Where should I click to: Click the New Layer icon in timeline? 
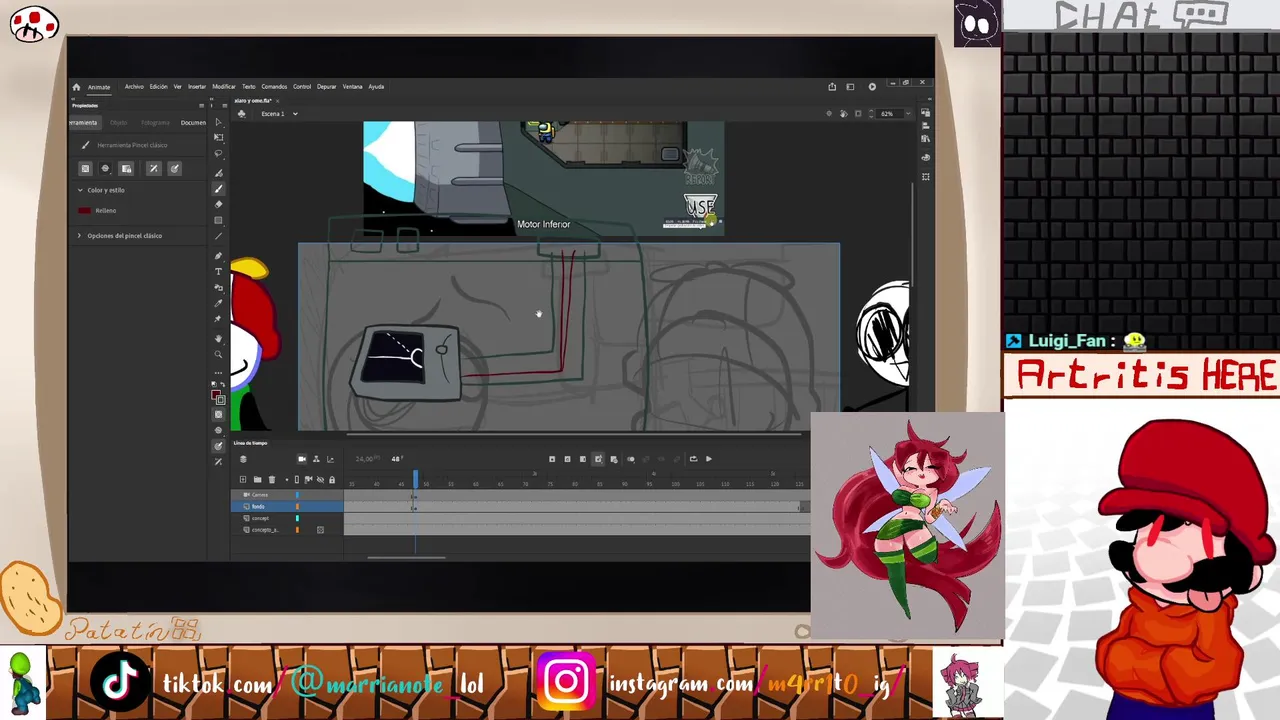[x=243, y=480]
